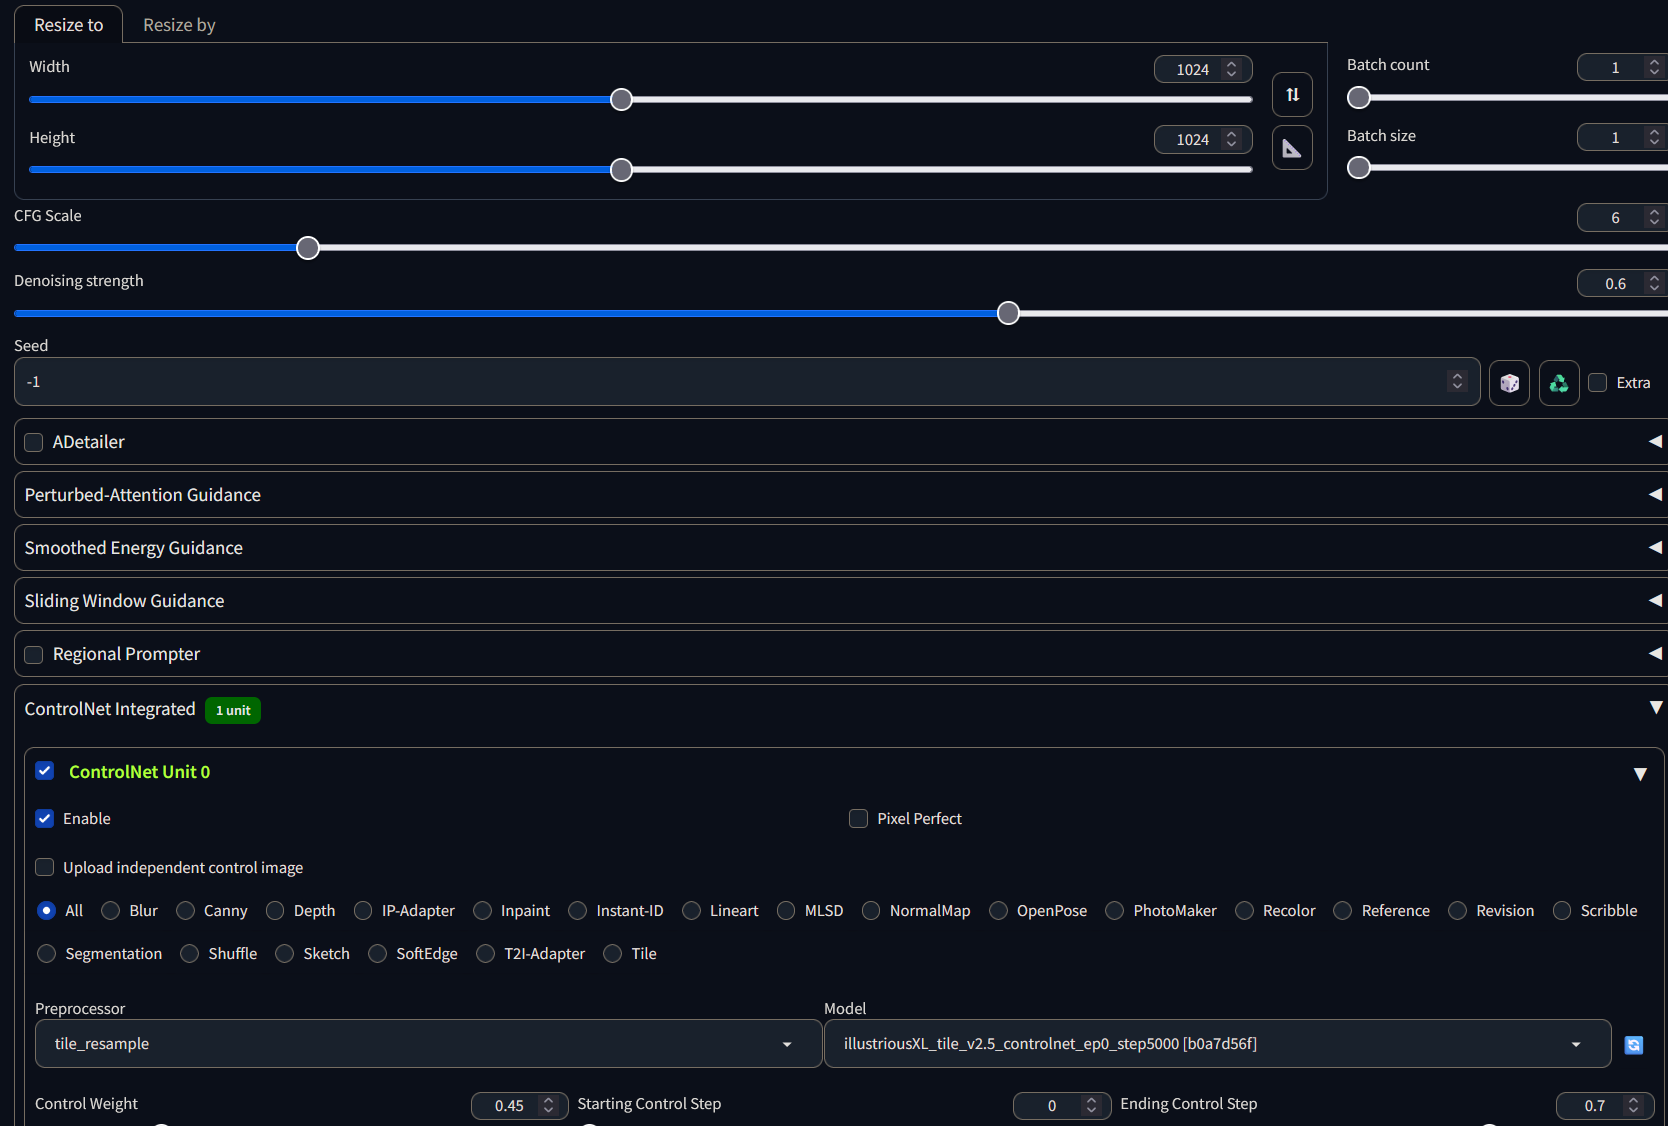Select the Depth control type
This screenshot has width=1668, height=1126.
pos(275,911)
